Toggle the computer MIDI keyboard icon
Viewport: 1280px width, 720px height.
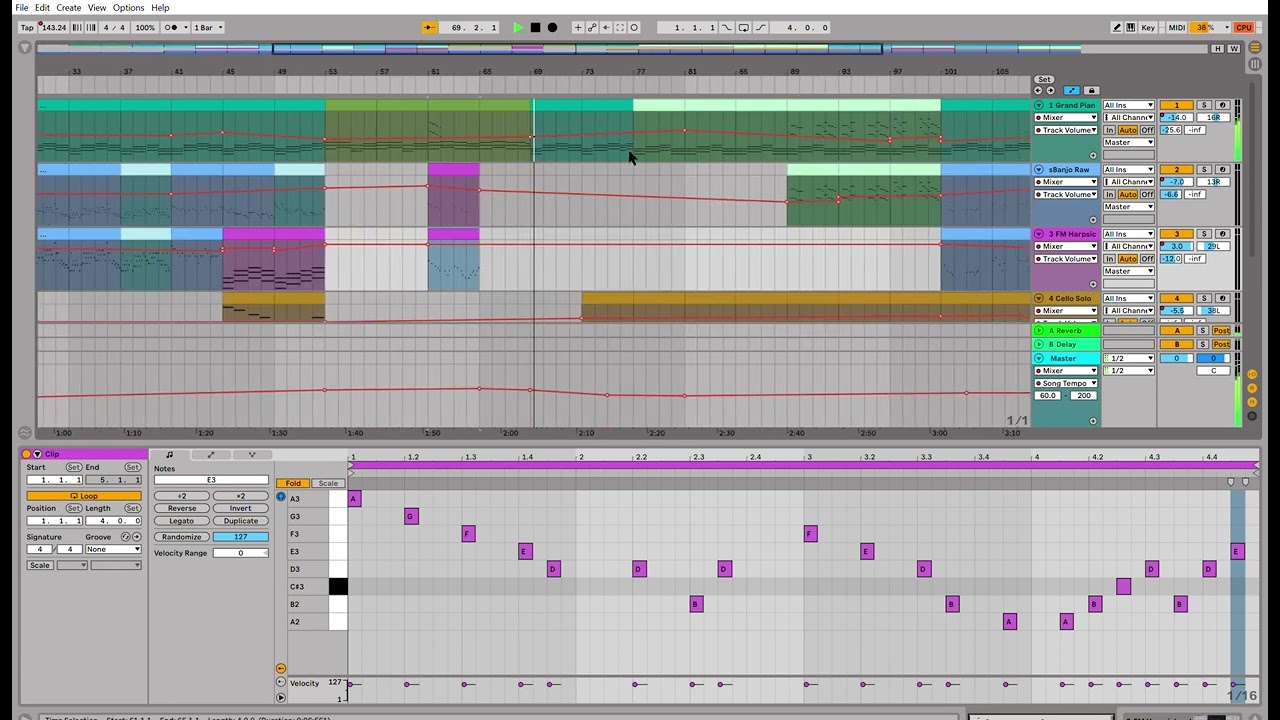[x=1131, y=28]
